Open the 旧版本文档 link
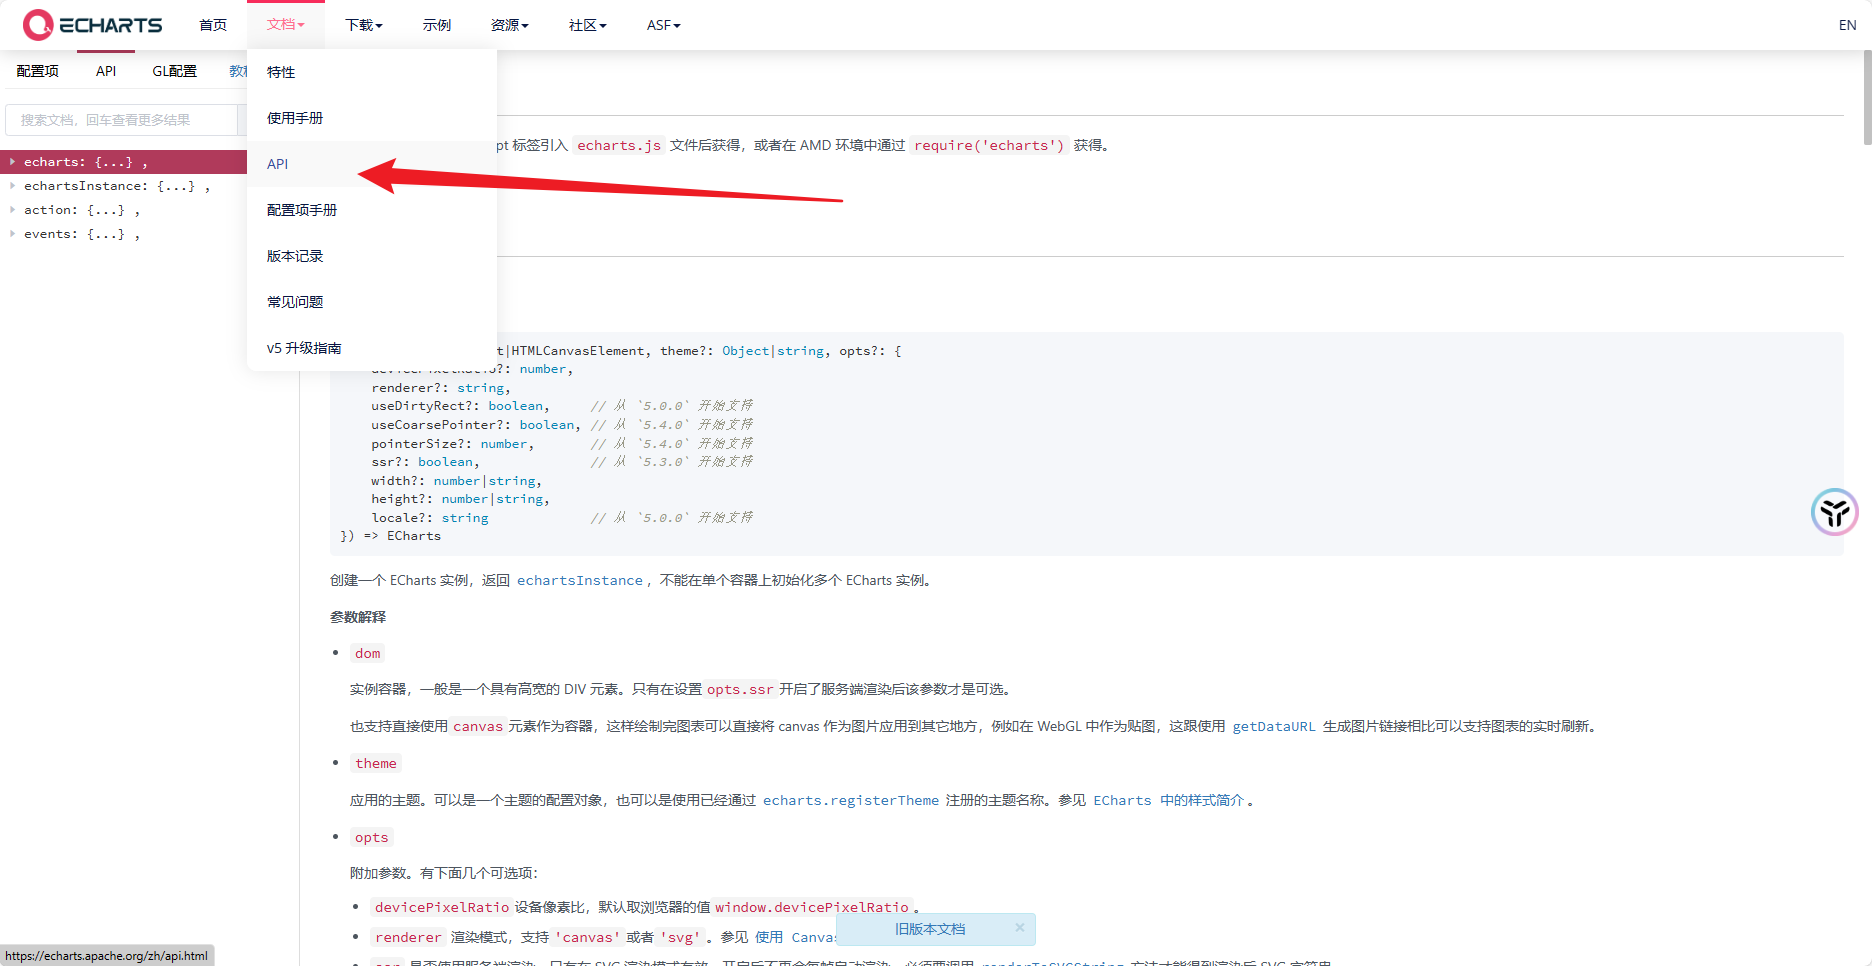Screen dimensions: 1872x966 pos(930,929)
